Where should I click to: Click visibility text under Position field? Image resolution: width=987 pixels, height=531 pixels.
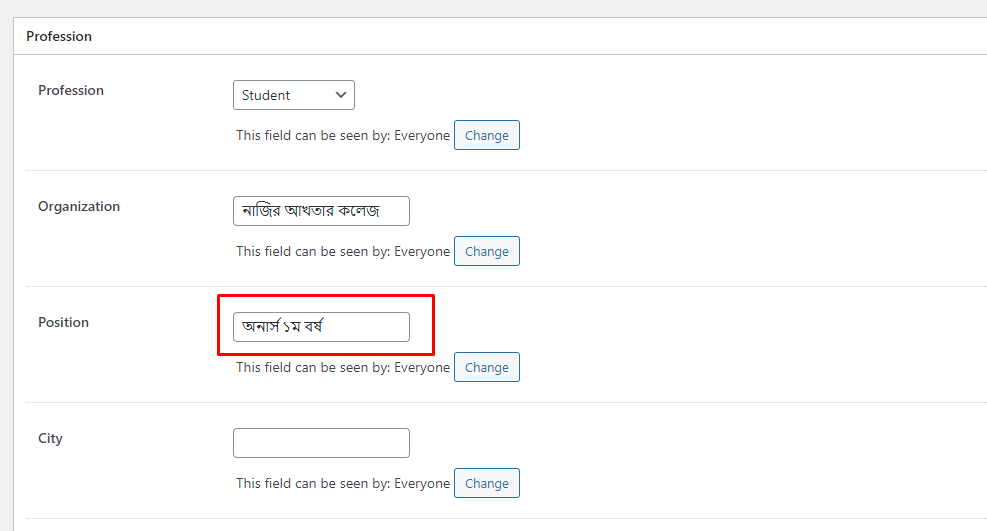click(x=343, y=367)
